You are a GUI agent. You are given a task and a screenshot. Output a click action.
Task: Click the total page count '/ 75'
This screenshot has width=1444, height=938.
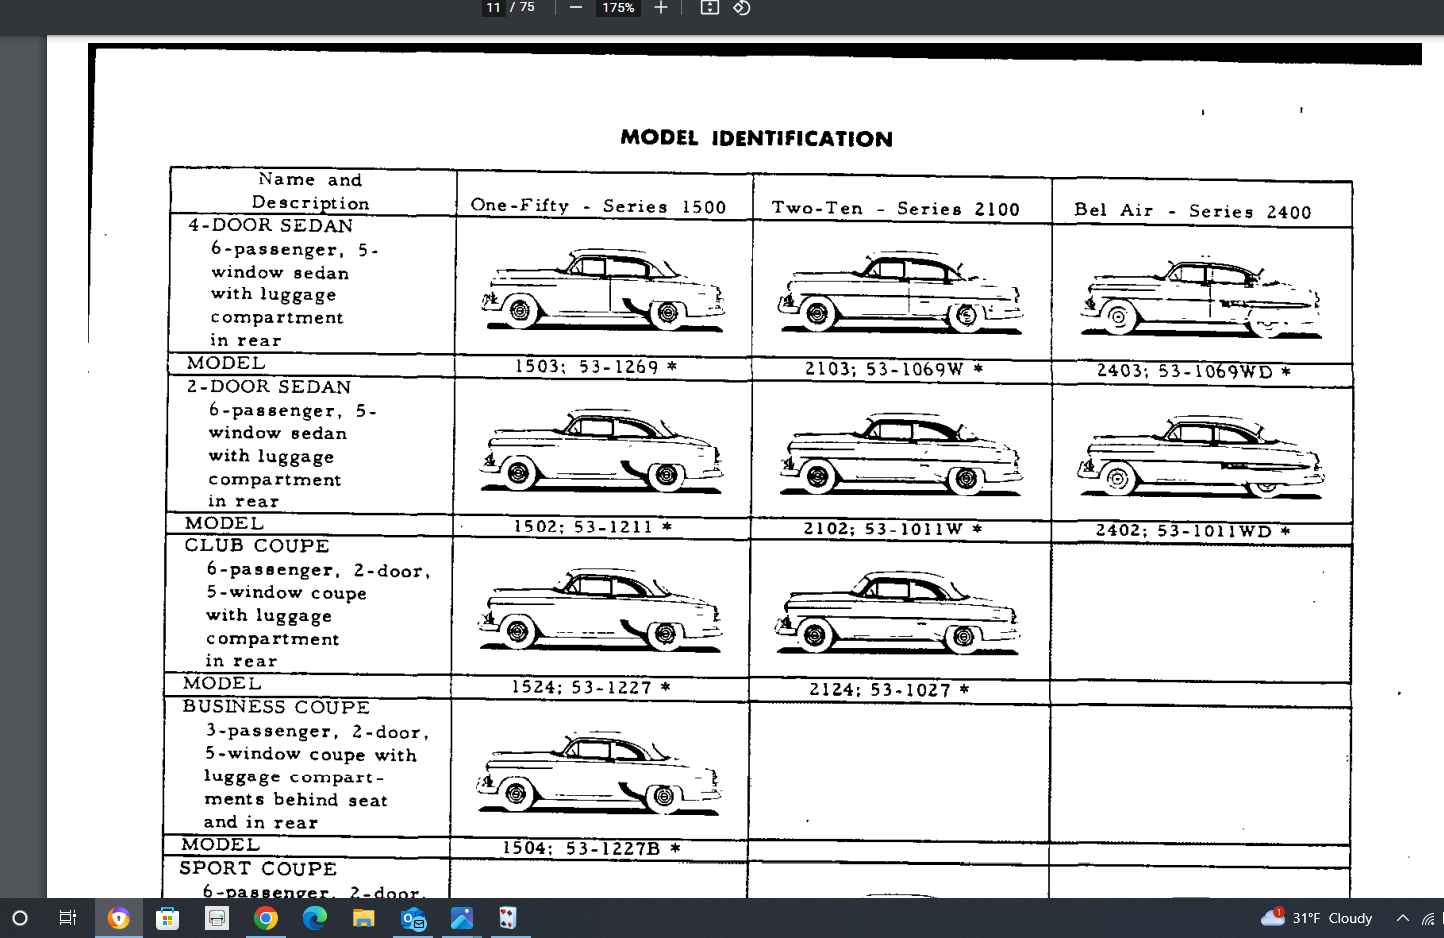pos(523,8)
